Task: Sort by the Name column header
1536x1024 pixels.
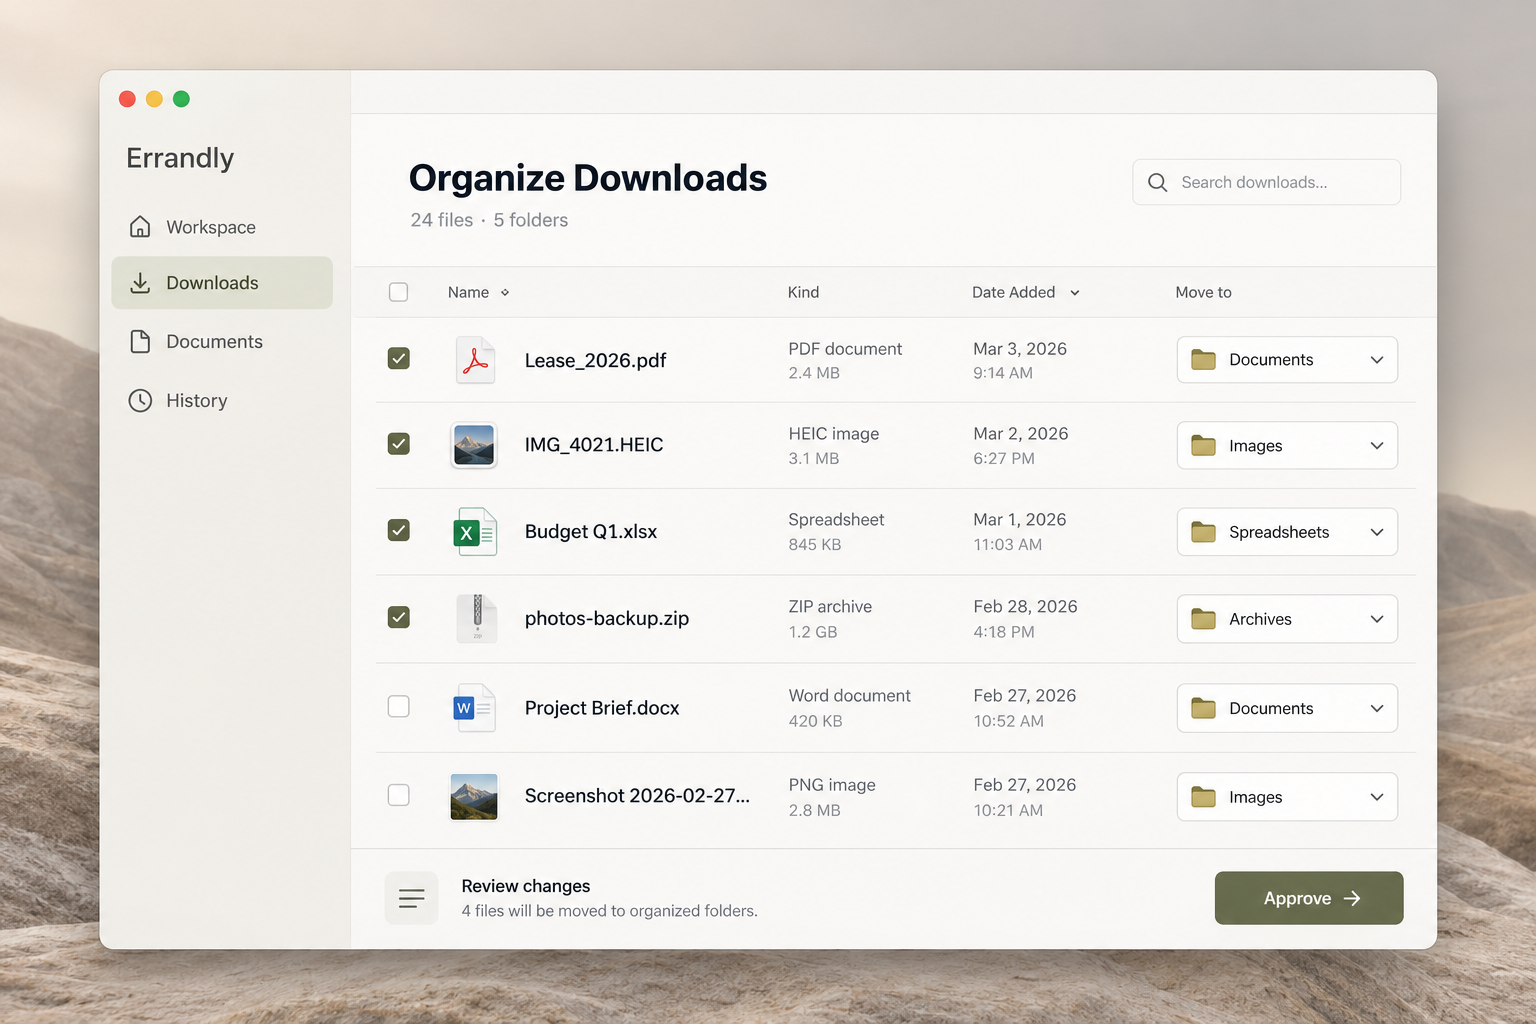Action: (478, 292)
